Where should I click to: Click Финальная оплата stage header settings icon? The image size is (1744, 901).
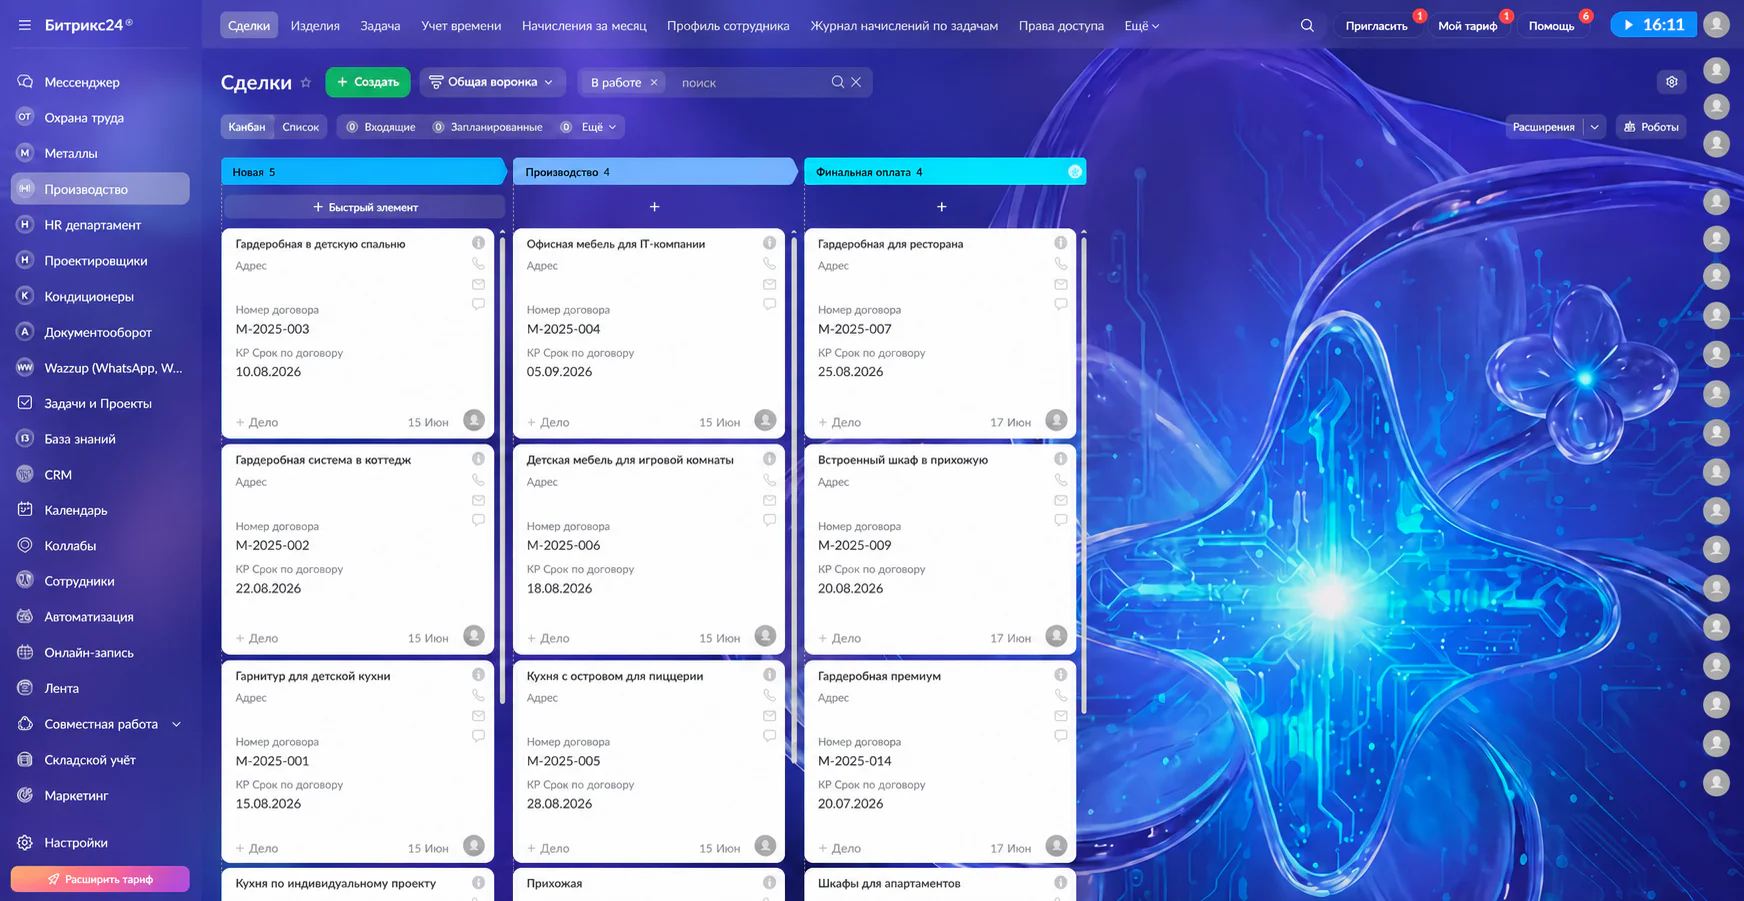pos(1074,172)
